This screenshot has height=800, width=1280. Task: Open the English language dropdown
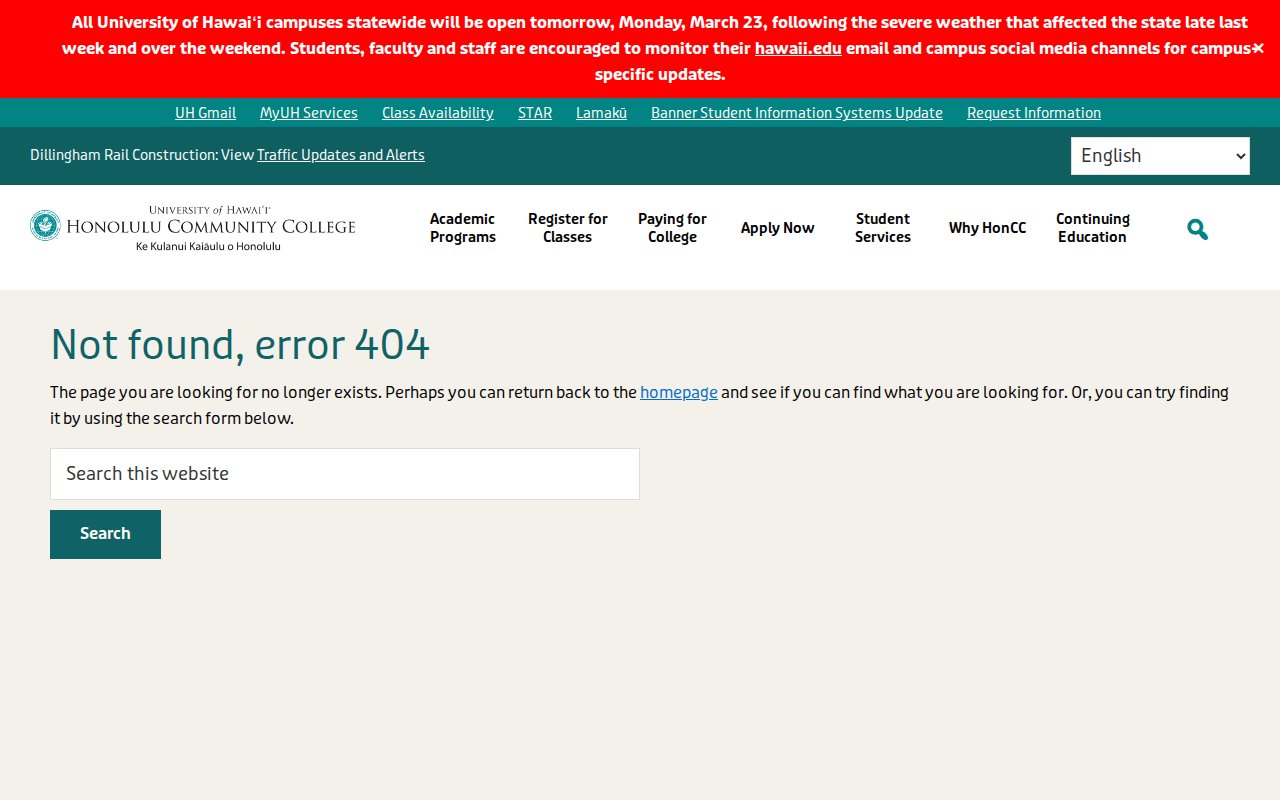(1159, 156)
